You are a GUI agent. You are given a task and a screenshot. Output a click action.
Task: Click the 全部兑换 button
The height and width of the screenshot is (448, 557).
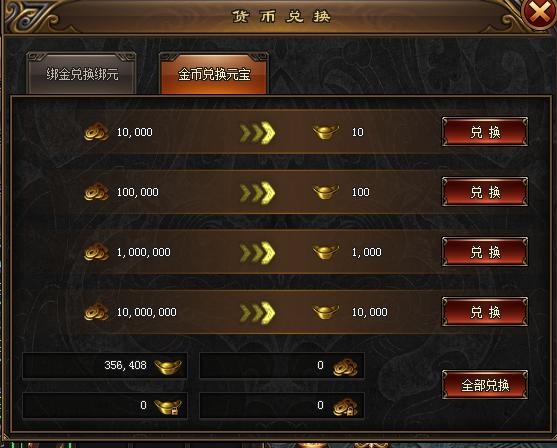click(485, 385)
